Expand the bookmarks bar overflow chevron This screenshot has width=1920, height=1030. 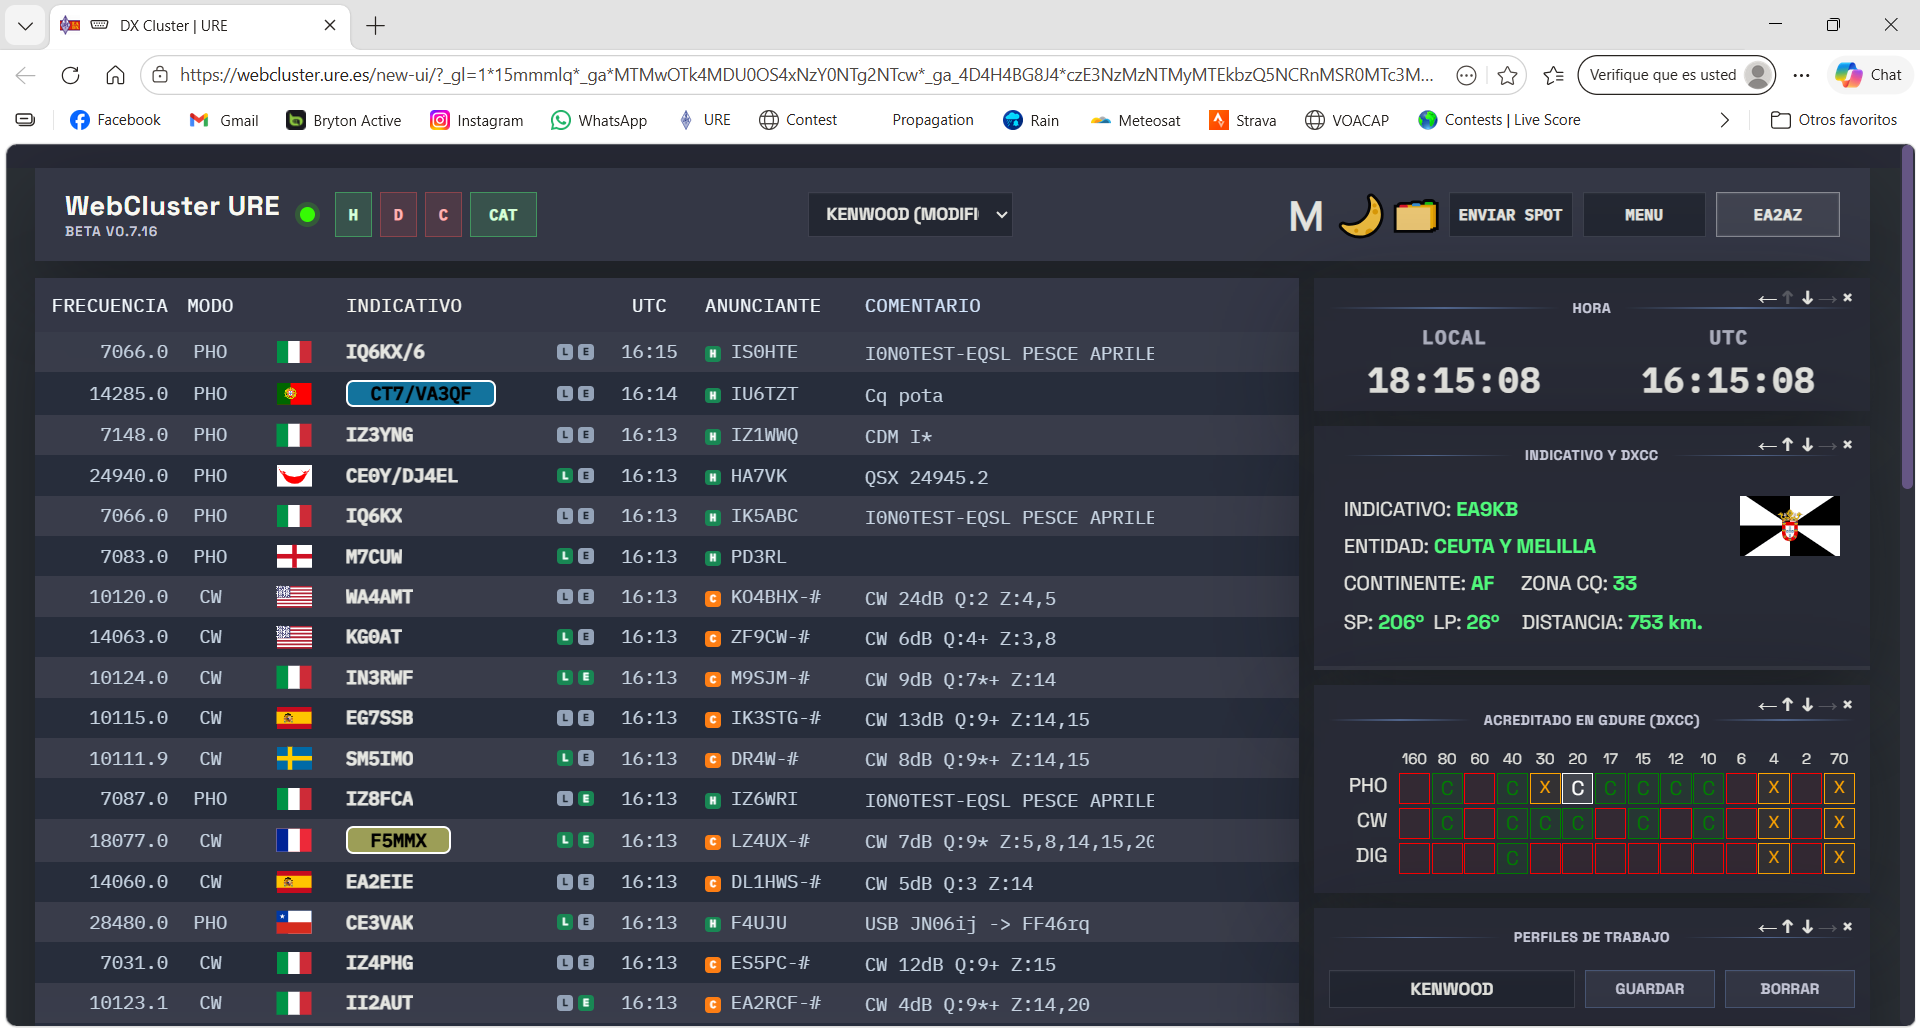pos(1724,120)
